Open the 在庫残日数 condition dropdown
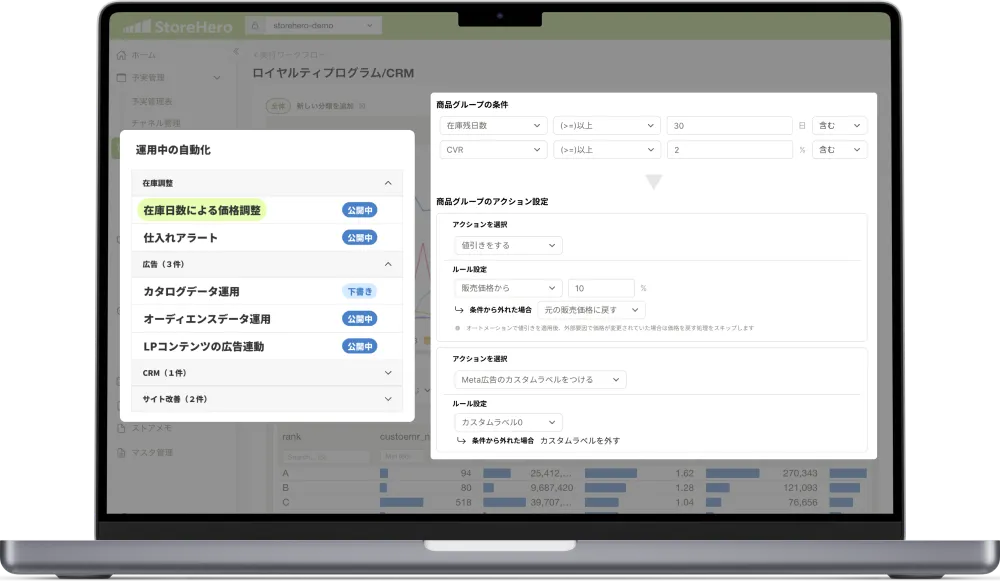This screenshot has width=1000, height=581. (x=492, y=126)
